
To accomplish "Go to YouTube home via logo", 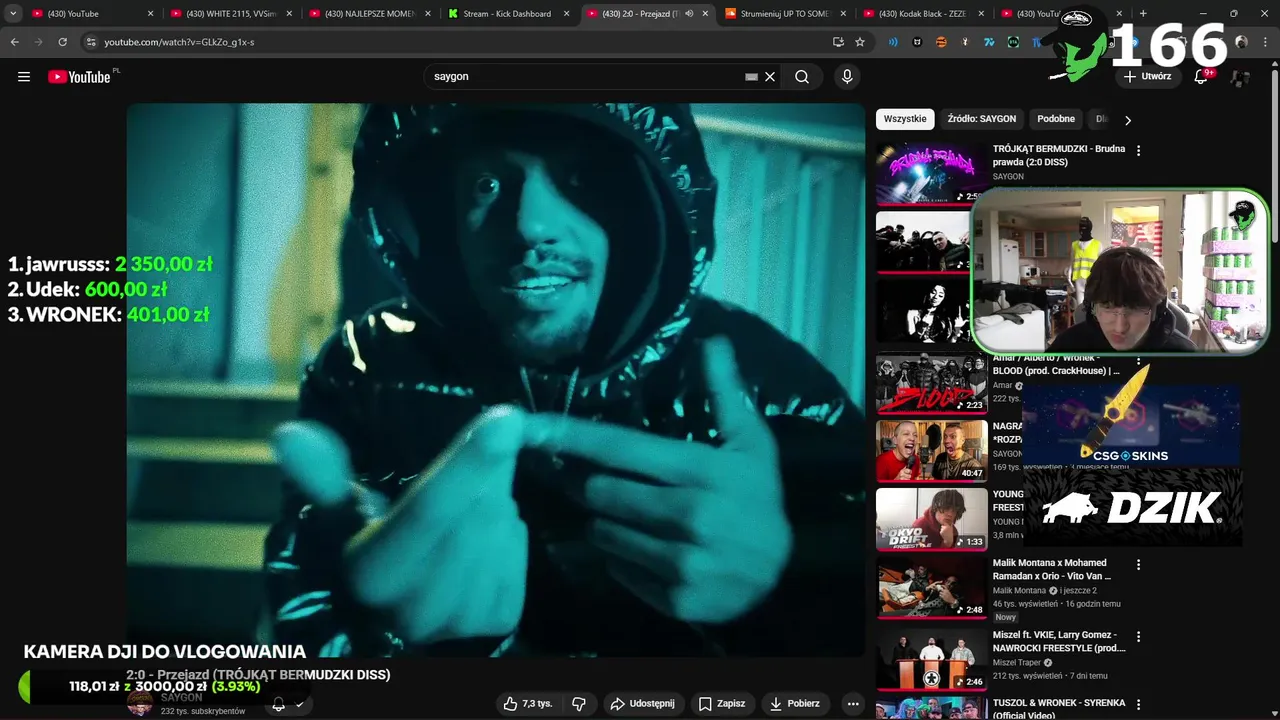I will pyautogui.click(x=79, y=77).
